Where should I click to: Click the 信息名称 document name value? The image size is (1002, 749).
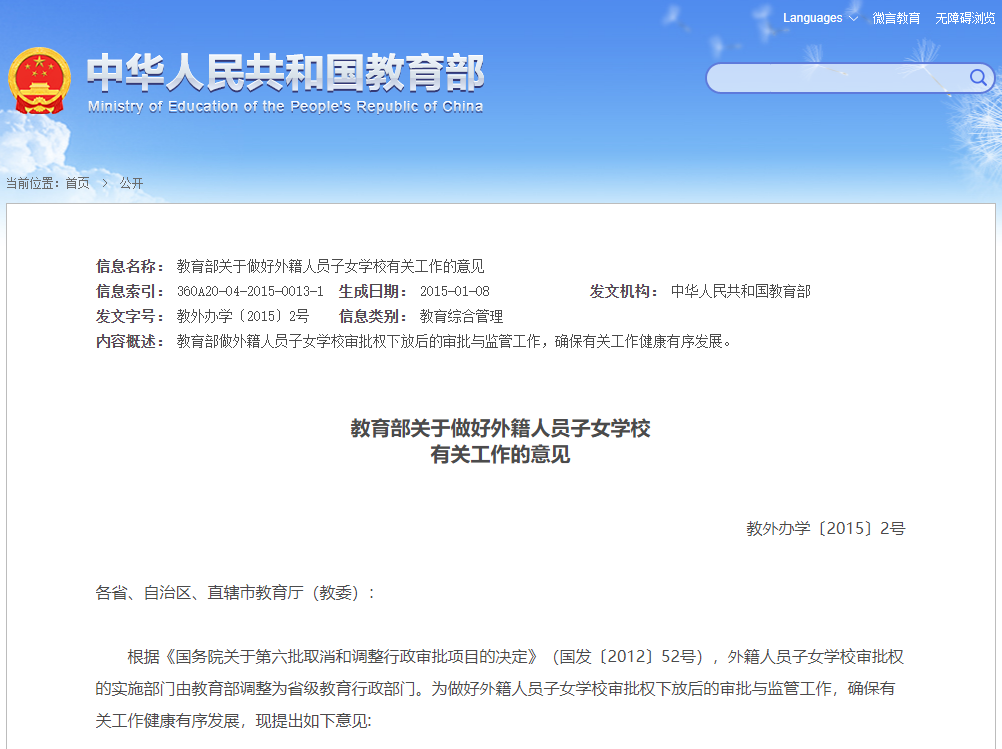[x=330, y=266]
